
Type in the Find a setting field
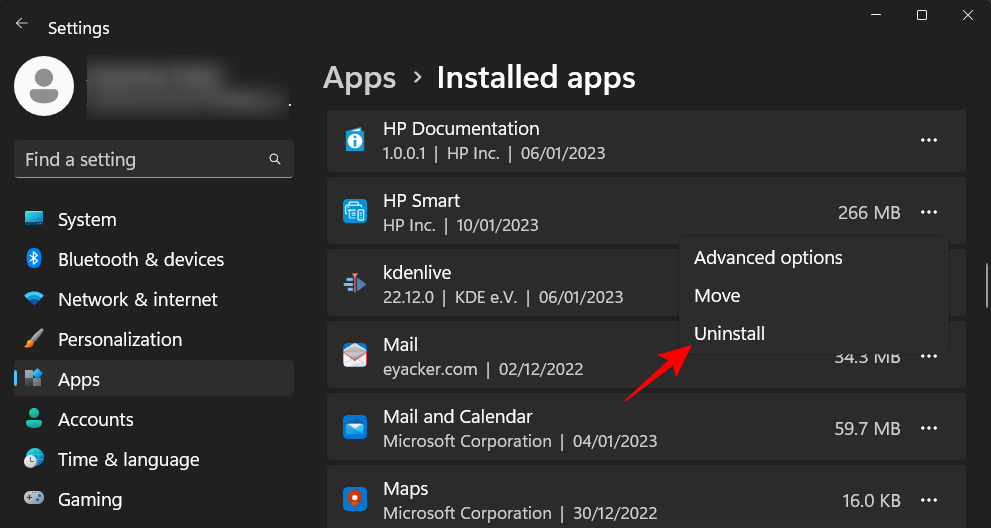140,160
